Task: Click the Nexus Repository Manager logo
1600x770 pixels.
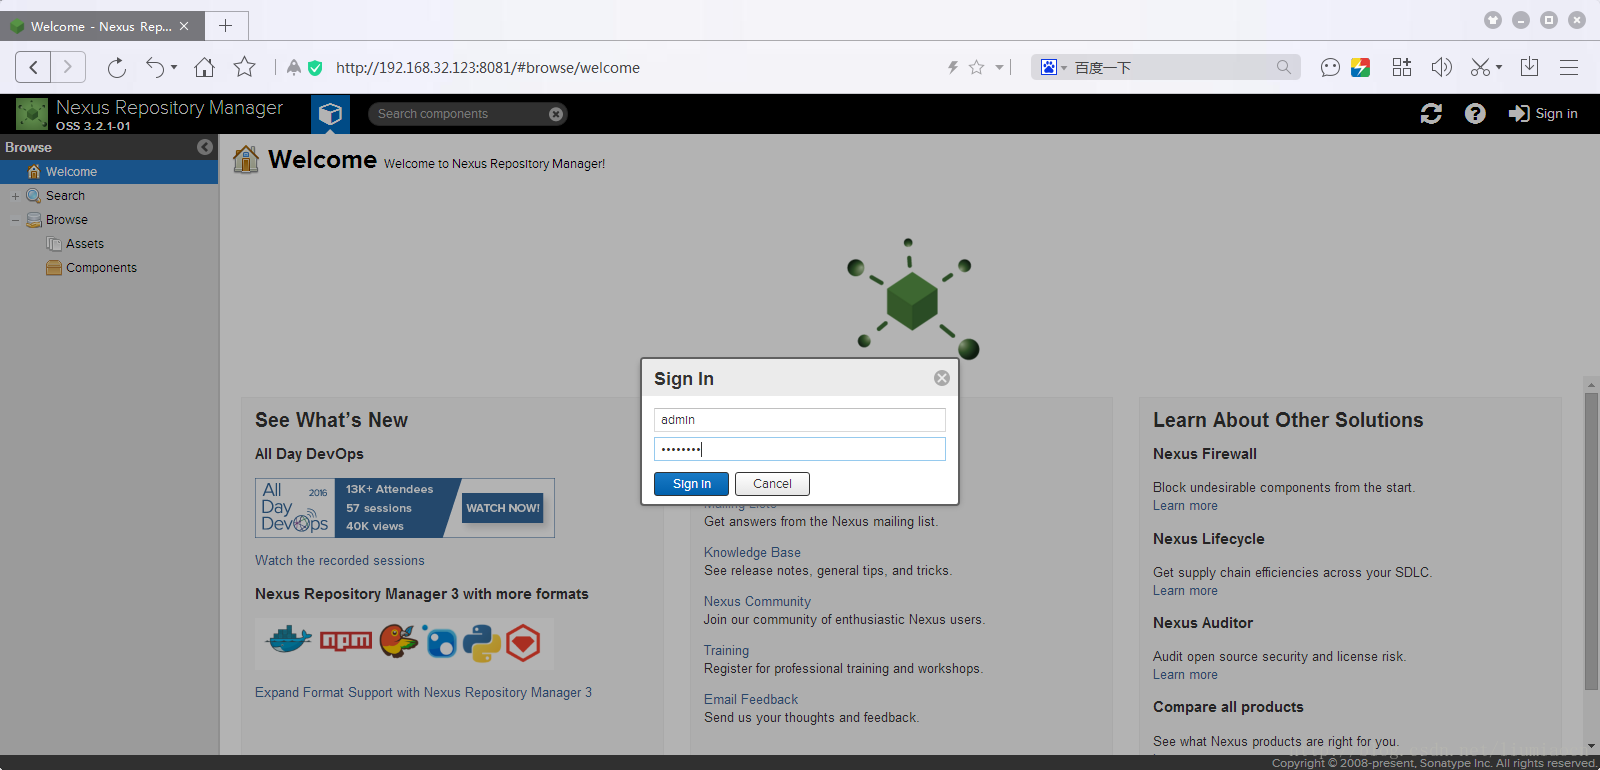Action: coord(32,114)
